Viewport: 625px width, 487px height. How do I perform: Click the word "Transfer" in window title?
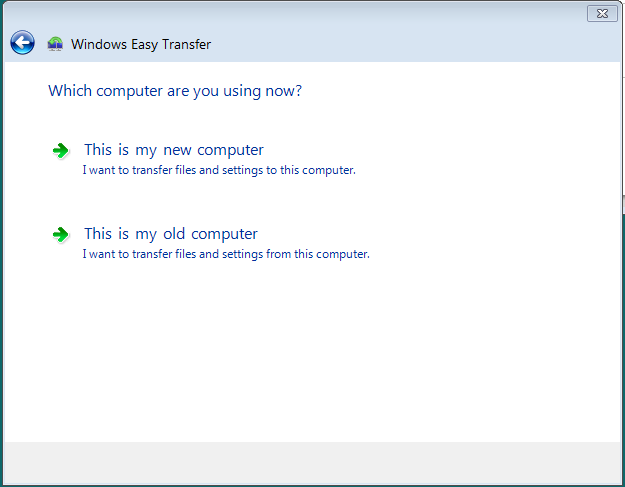pos(186,44)
